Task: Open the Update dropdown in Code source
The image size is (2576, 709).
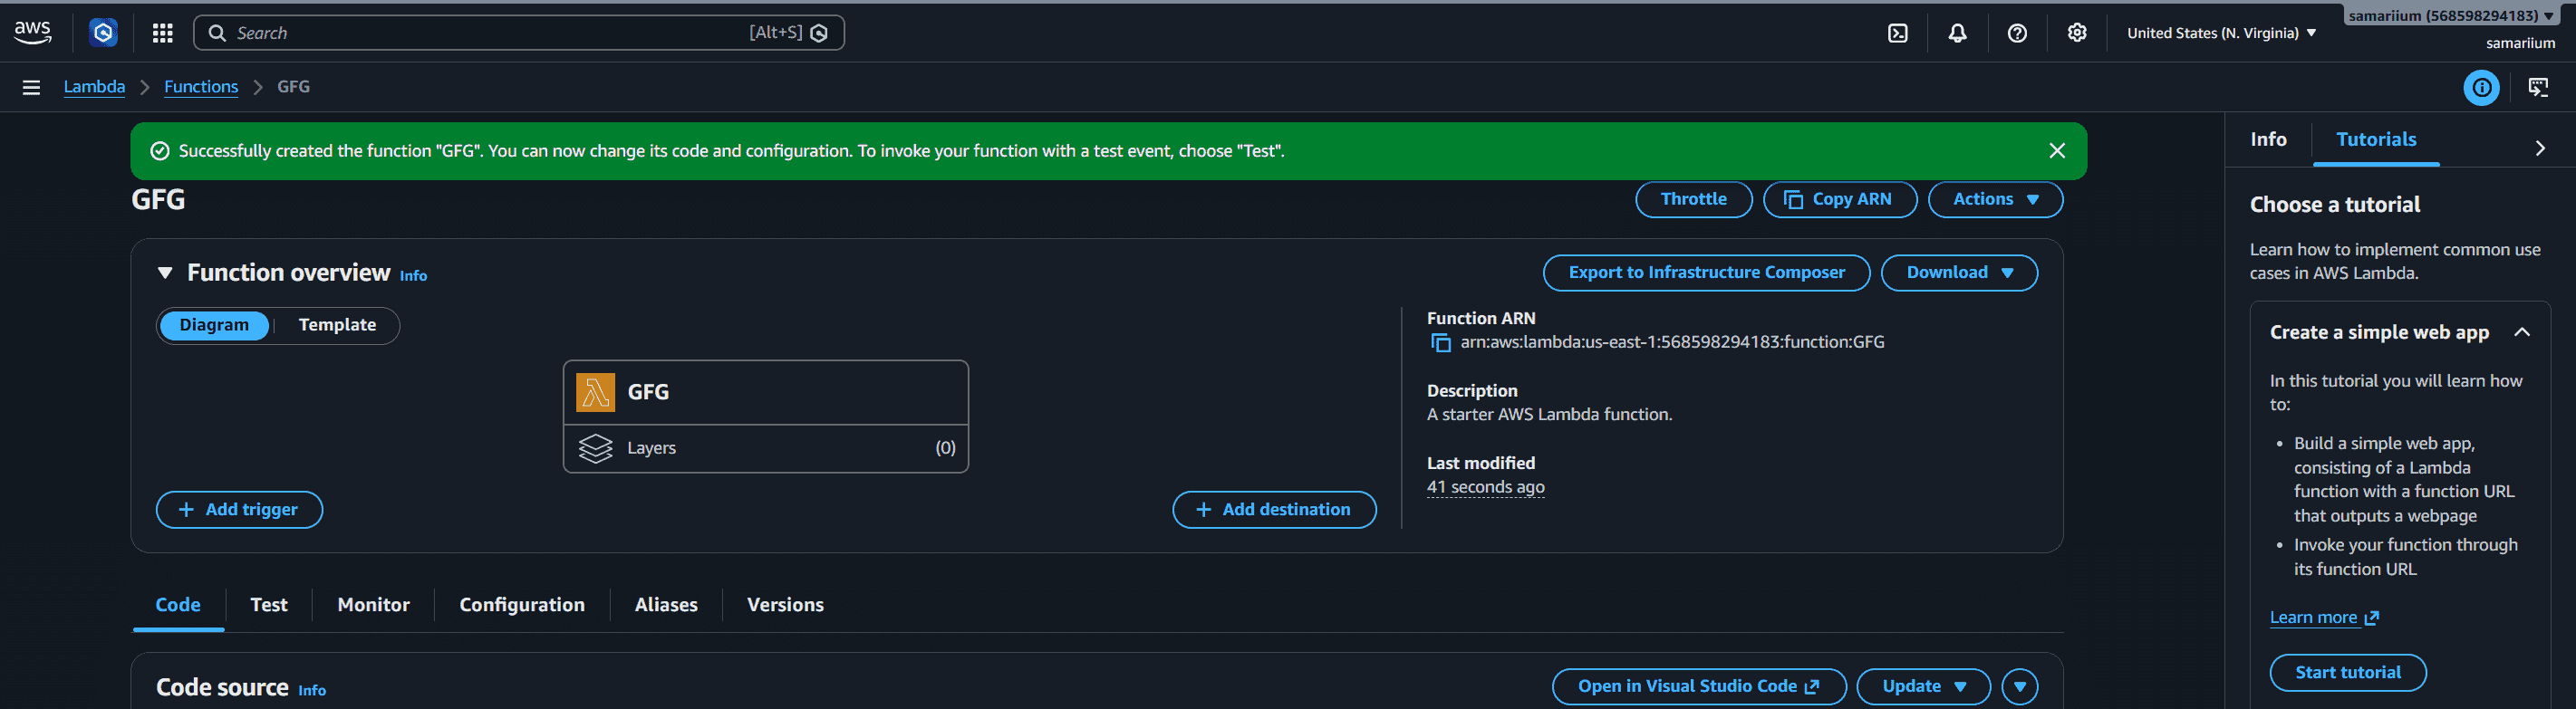Action: pyautogui.click(x=1923, y=686)
